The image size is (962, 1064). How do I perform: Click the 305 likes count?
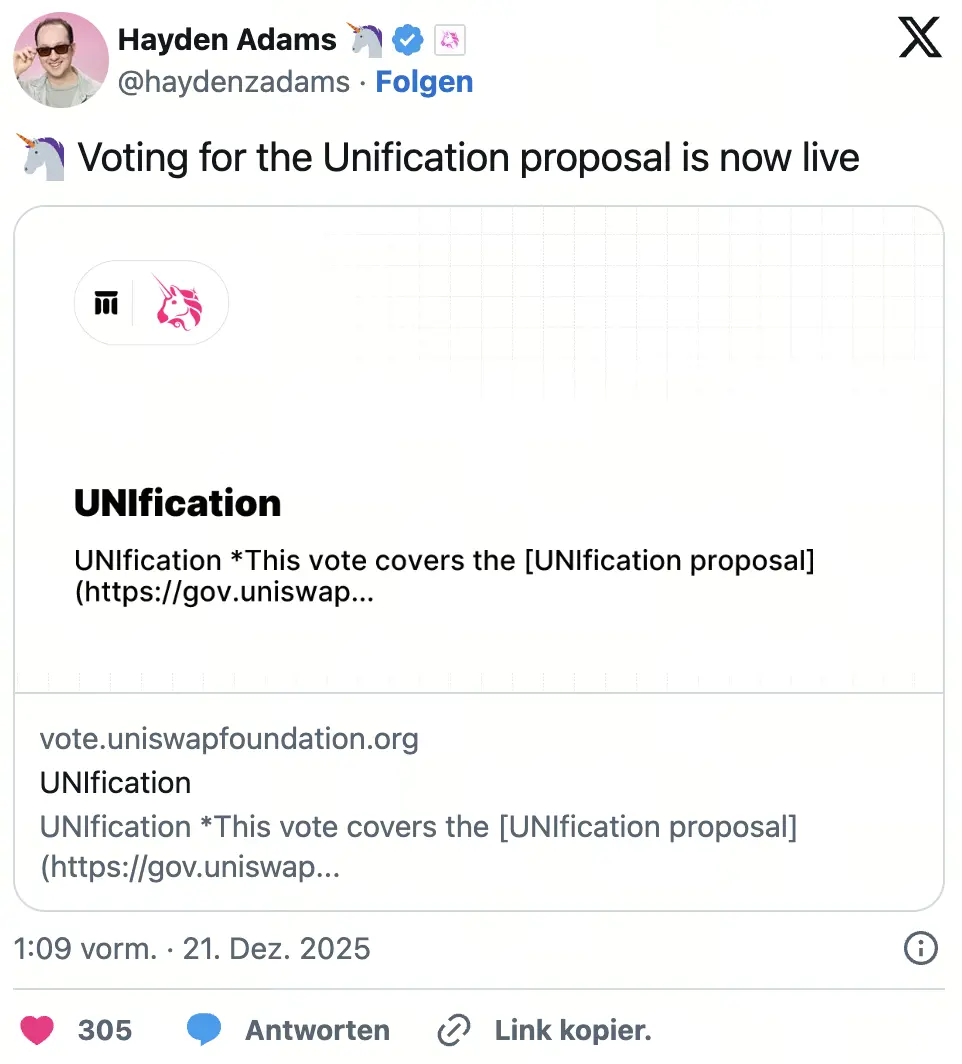pos(105,1029)
